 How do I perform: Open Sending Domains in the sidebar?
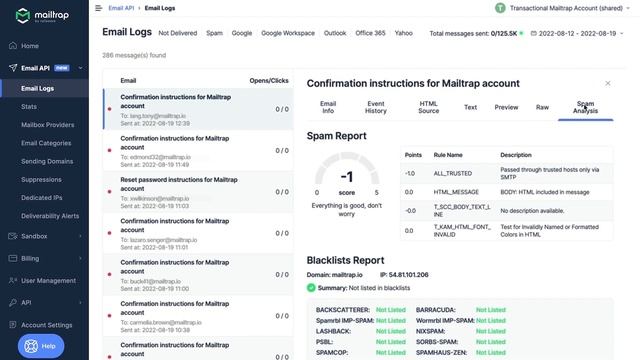pos(47,161)
